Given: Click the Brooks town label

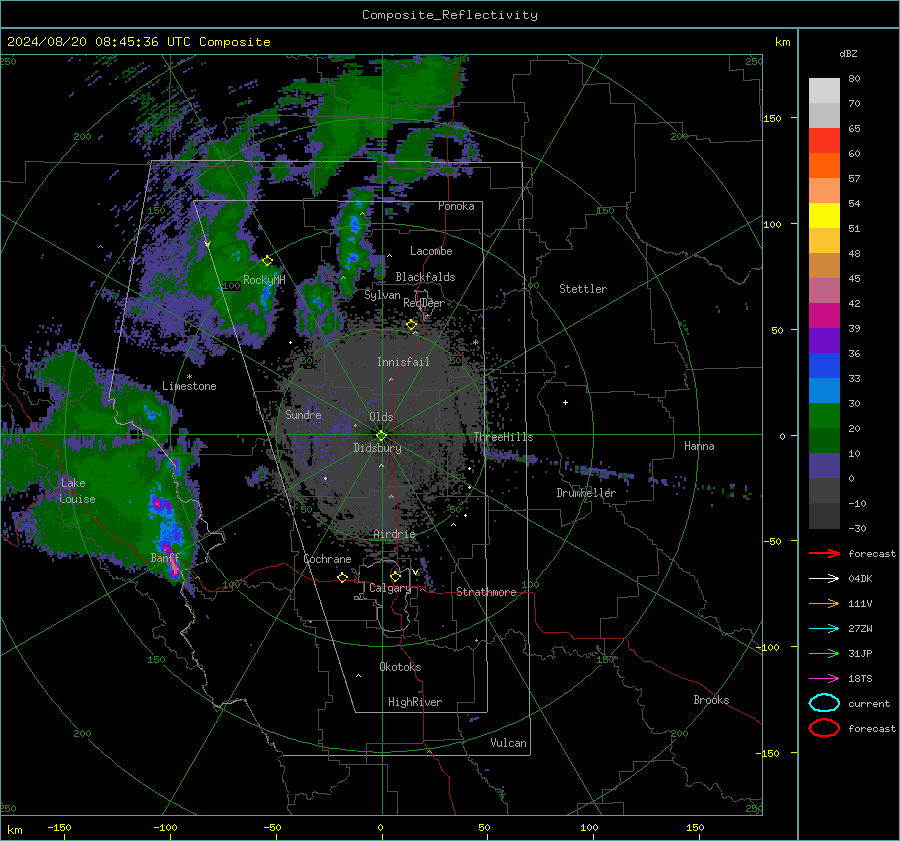Looking at the screenshot, I should [x=711, y=700].
